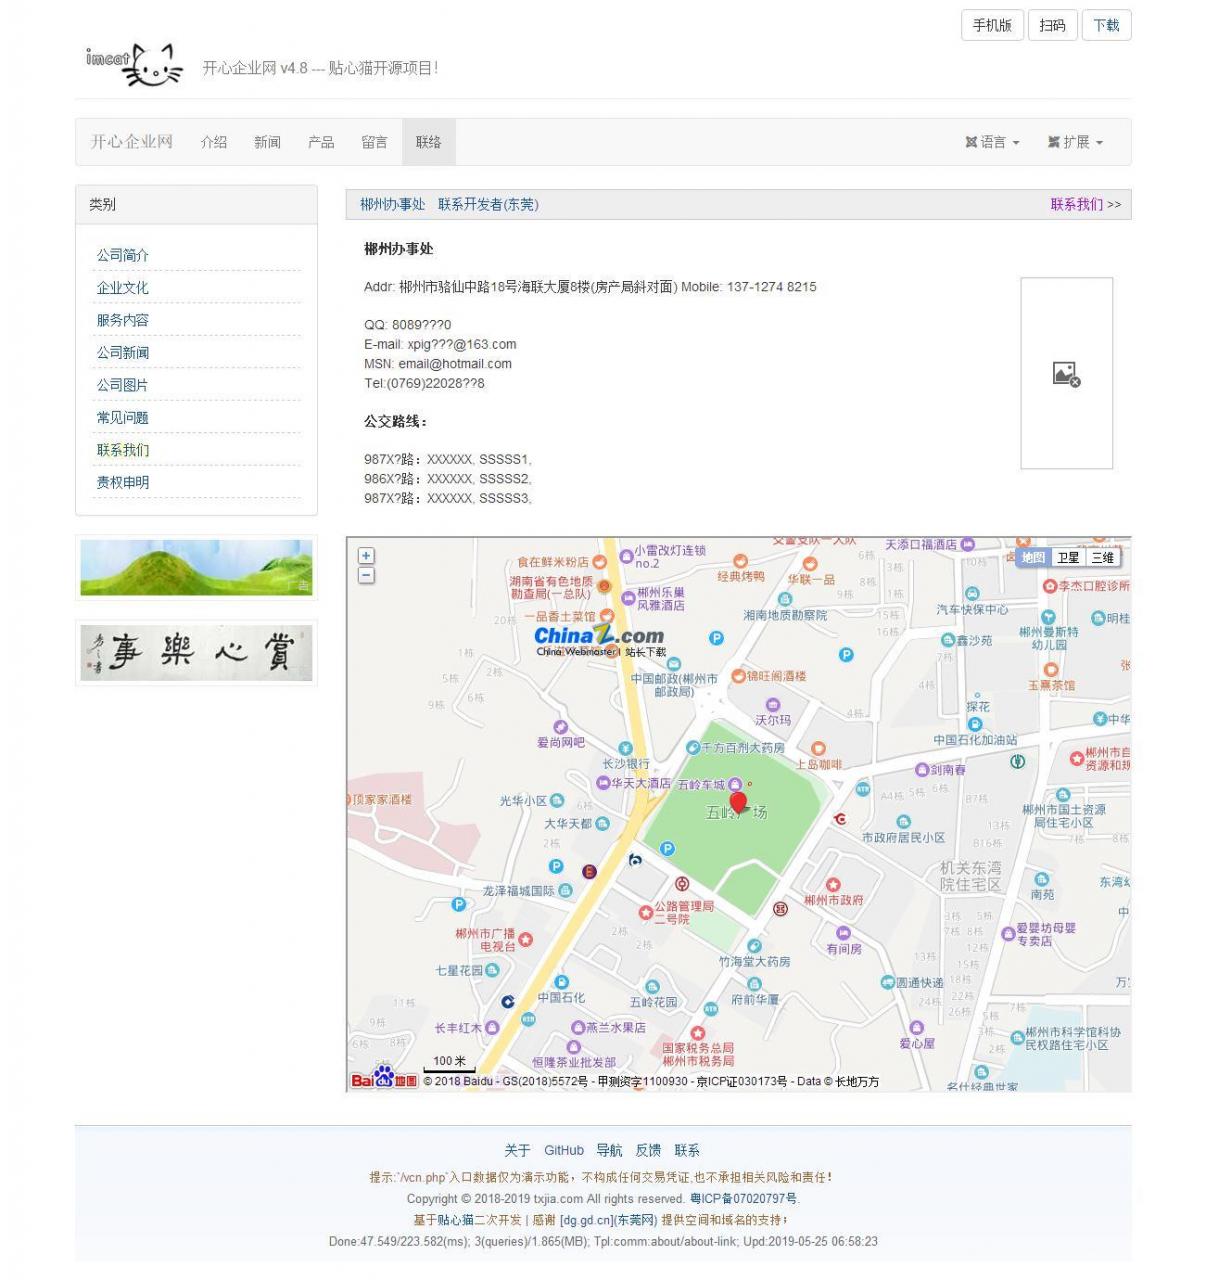Click the 导航 footer link
Viewport: 1206px width, 1280px height.
[x=609, y=1150]
